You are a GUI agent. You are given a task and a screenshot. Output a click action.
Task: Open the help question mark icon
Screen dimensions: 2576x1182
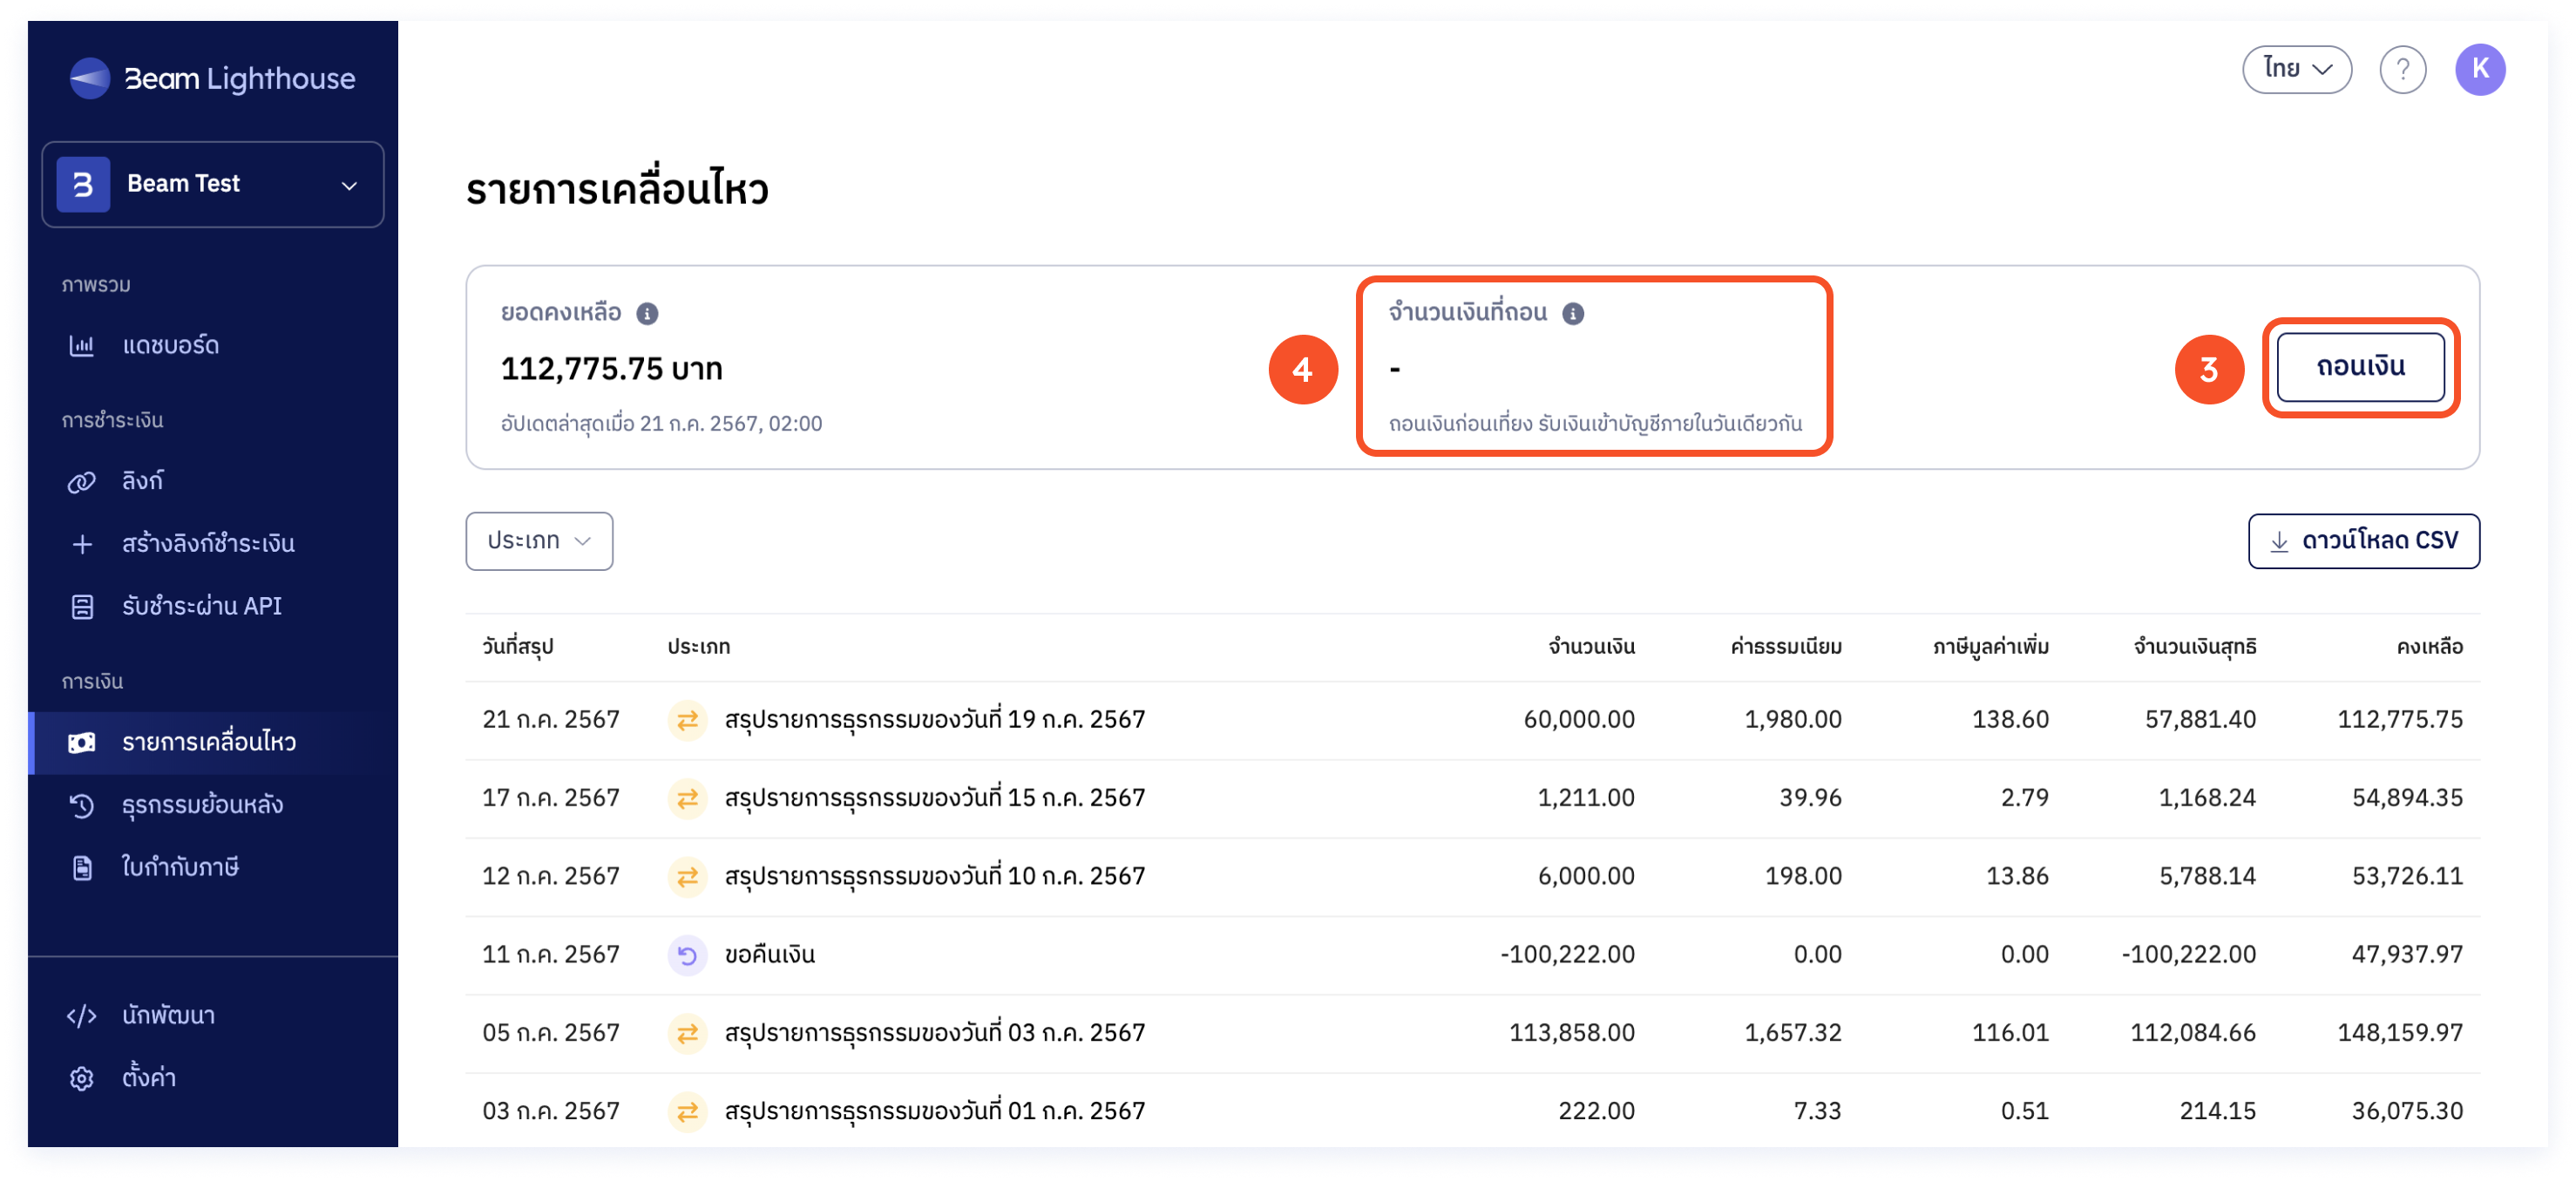[x=2404, y=69]
